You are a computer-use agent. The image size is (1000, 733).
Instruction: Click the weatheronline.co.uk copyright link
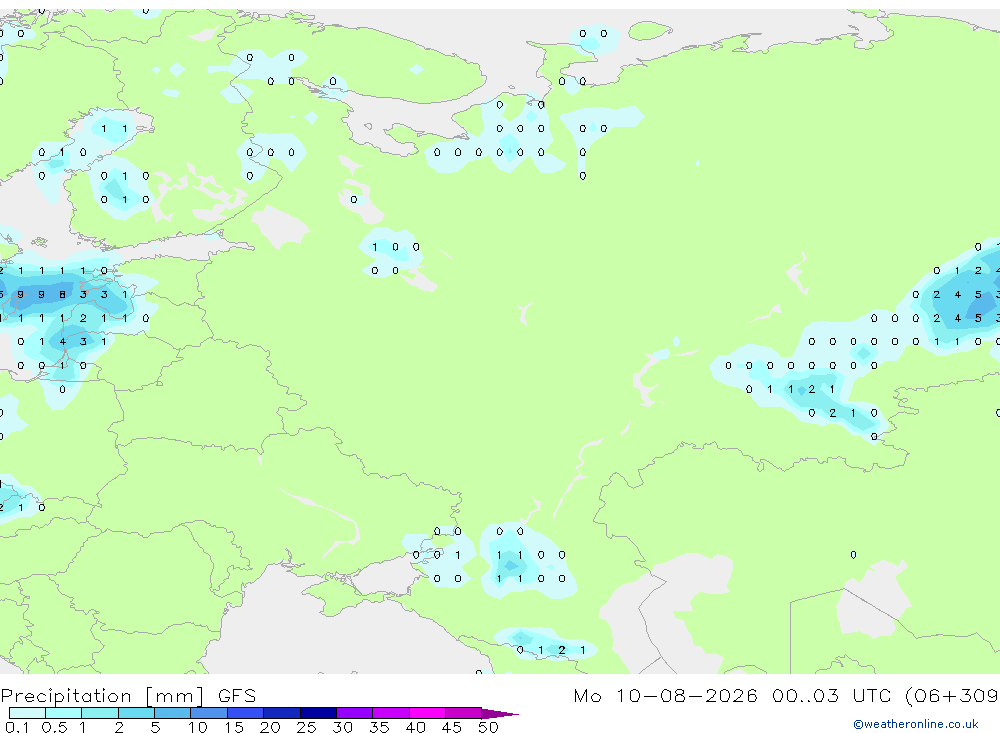[x=916, y=723]
